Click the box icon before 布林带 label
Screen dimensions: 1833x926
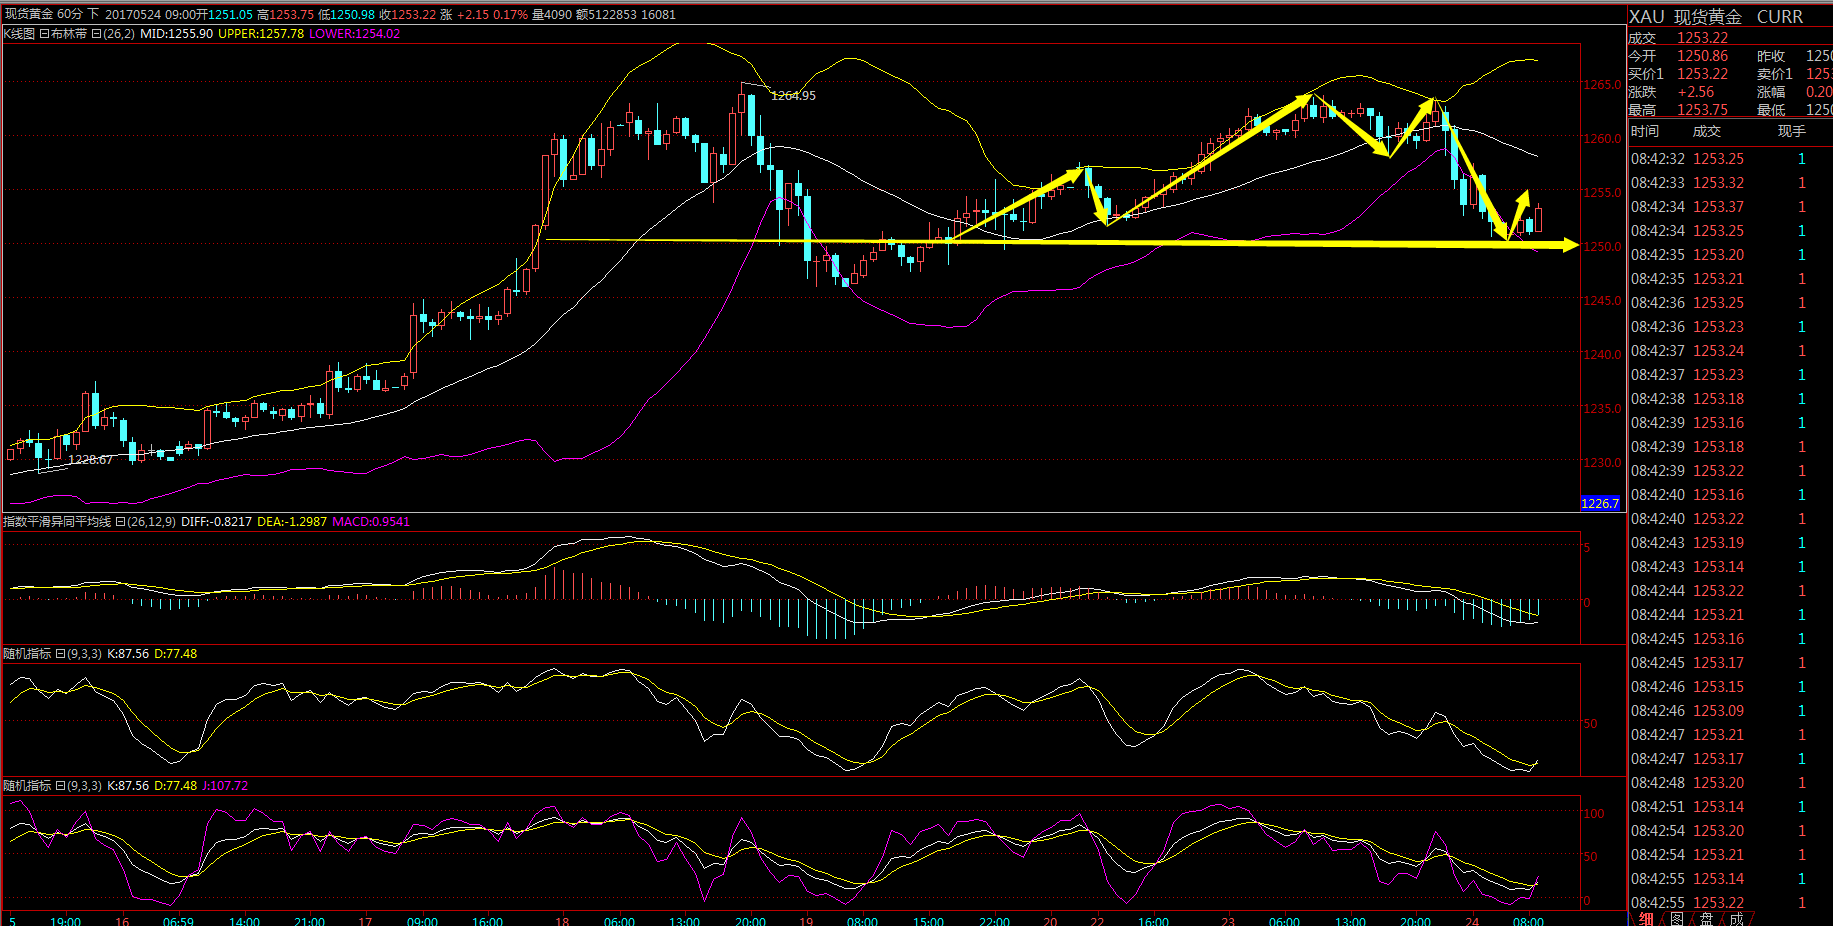click(x=43, y=34)
